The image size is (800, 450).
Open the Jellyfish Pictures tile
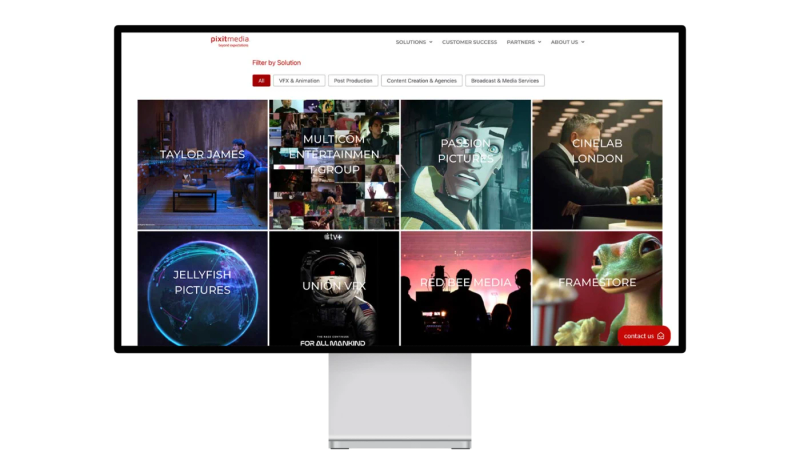pyautogui.click(x=203, y=288)
